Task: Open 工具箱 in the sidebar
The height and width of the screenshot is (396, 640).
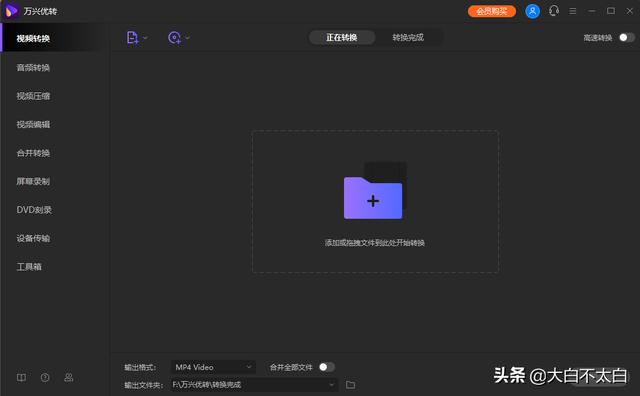Action: point(29,267)
